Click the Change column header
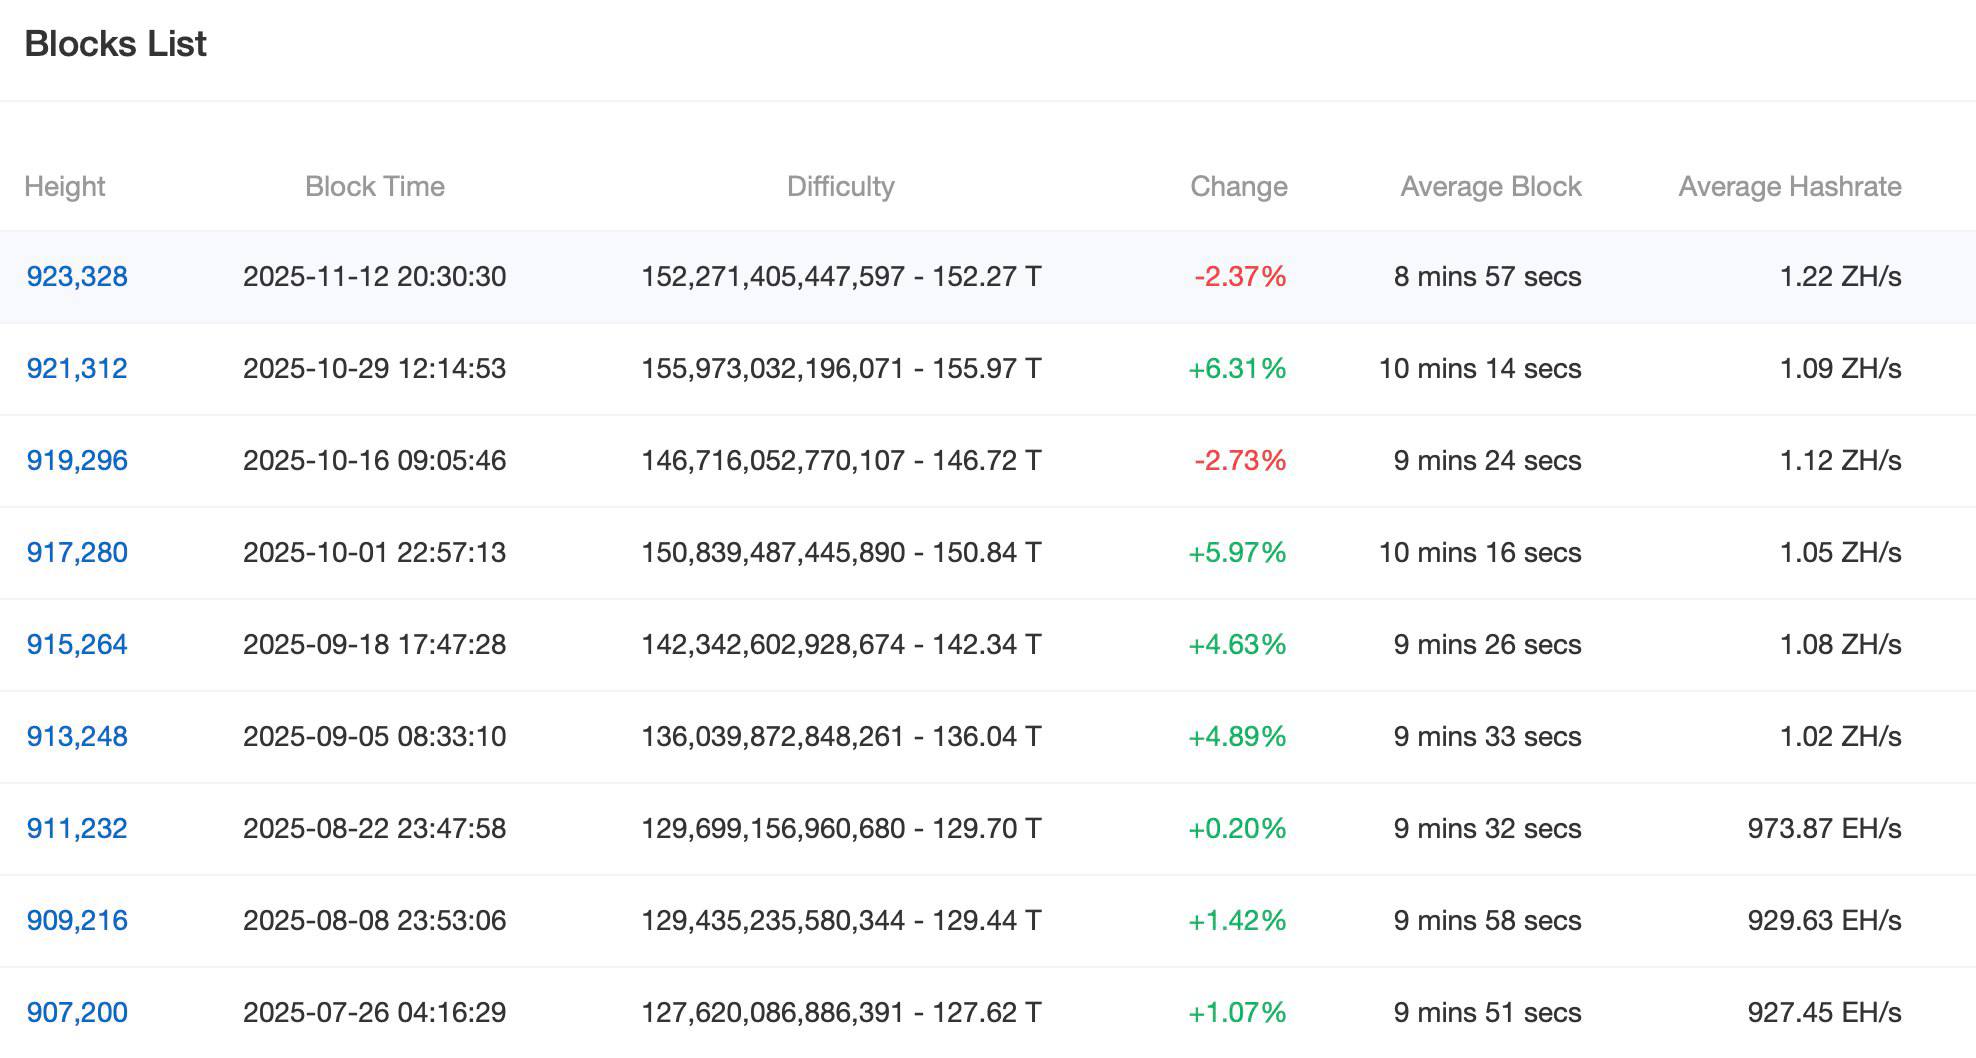The image size is (1976, 1058). pos(1238,187)
